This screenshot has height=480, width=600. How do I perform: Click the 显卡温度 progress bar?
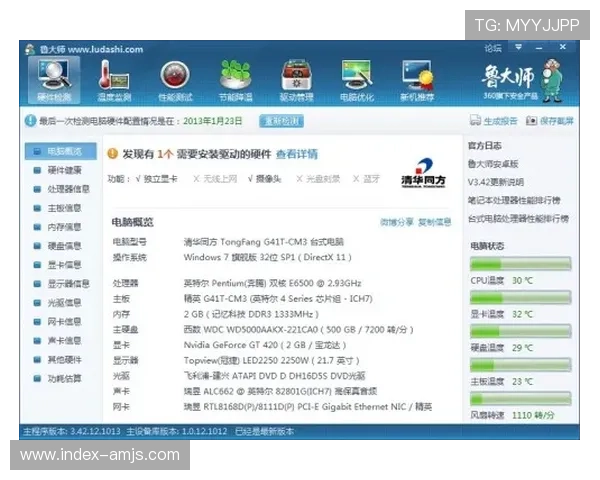click(520, 297)
